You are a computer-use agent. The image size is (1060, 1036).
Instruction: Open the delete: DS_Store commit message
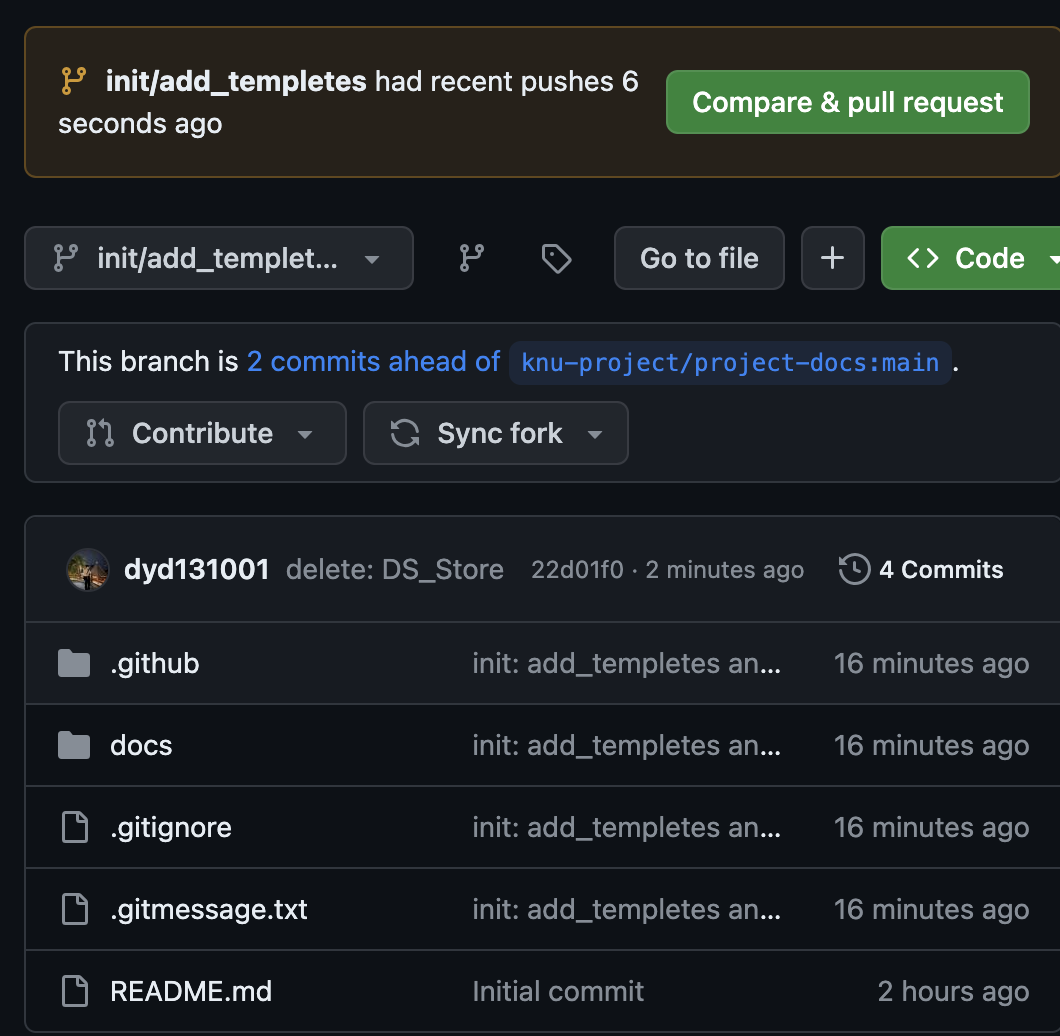(x=395, y=569)
